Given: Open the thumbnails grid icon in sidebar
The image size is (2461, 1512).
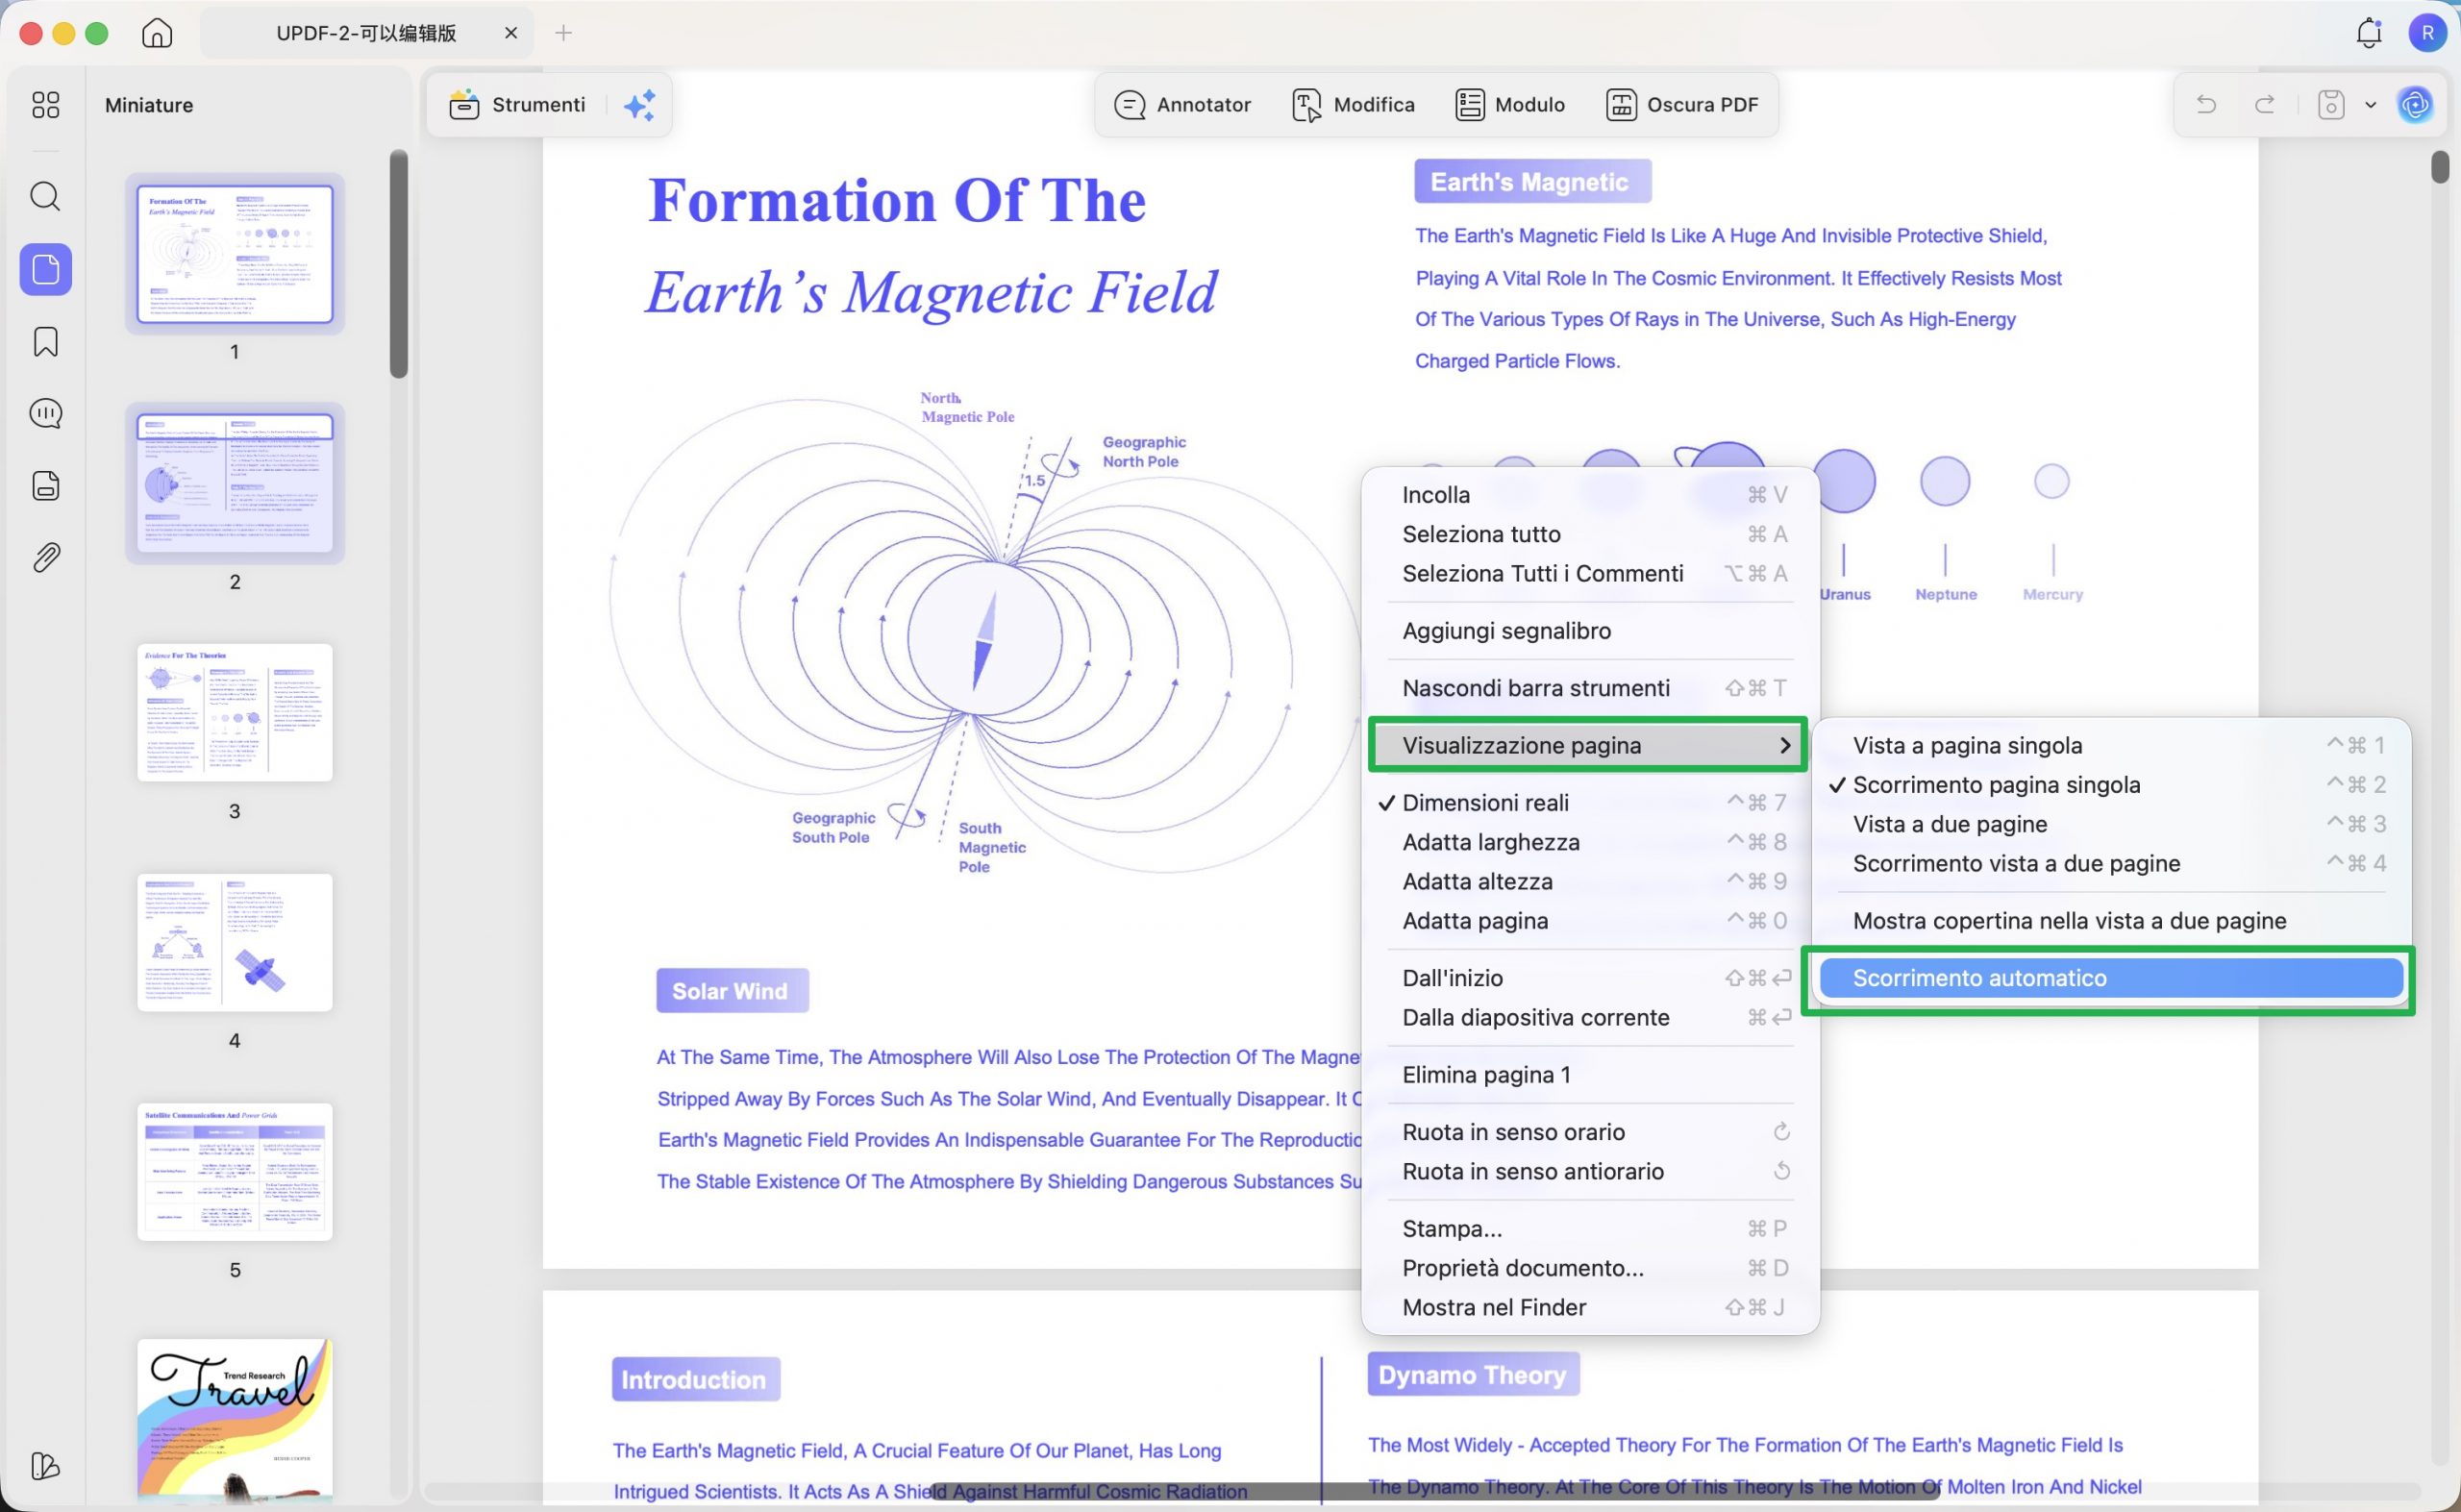Looking at the screenshot, I should tap(46, 105).
